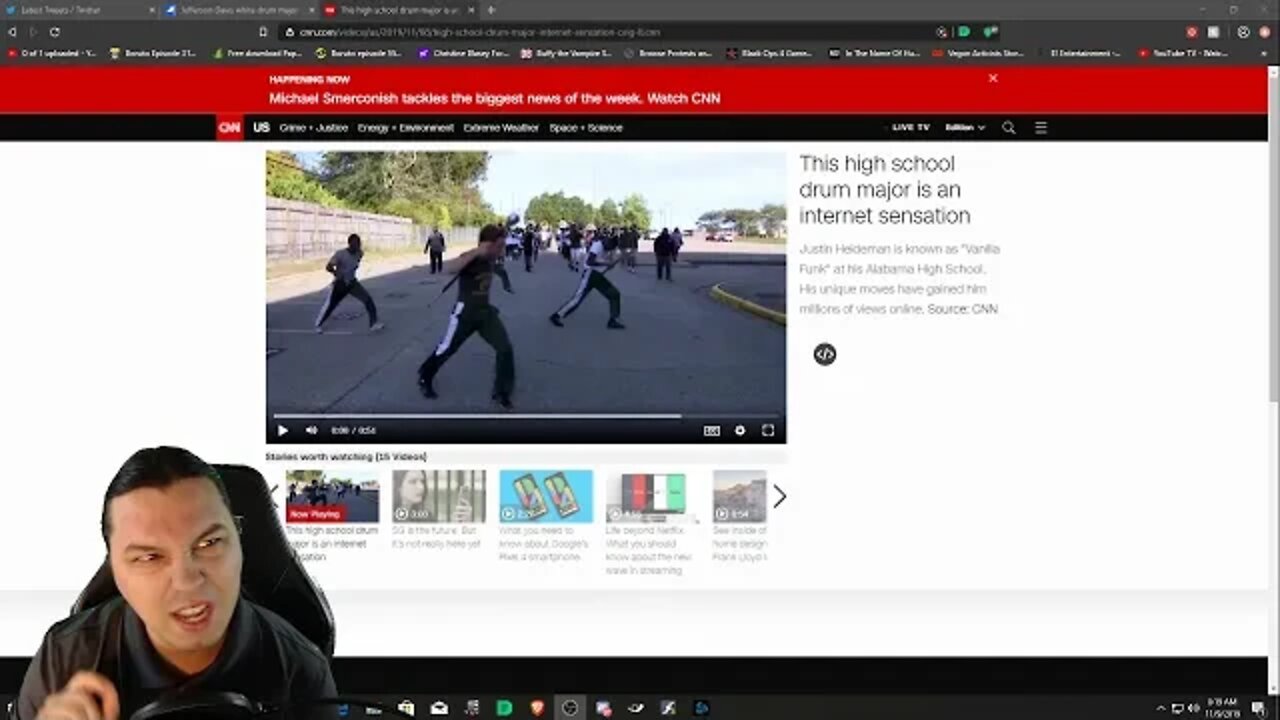Open the system volume tray icon
1280x720 pixels.
[x=1193, y=708]
